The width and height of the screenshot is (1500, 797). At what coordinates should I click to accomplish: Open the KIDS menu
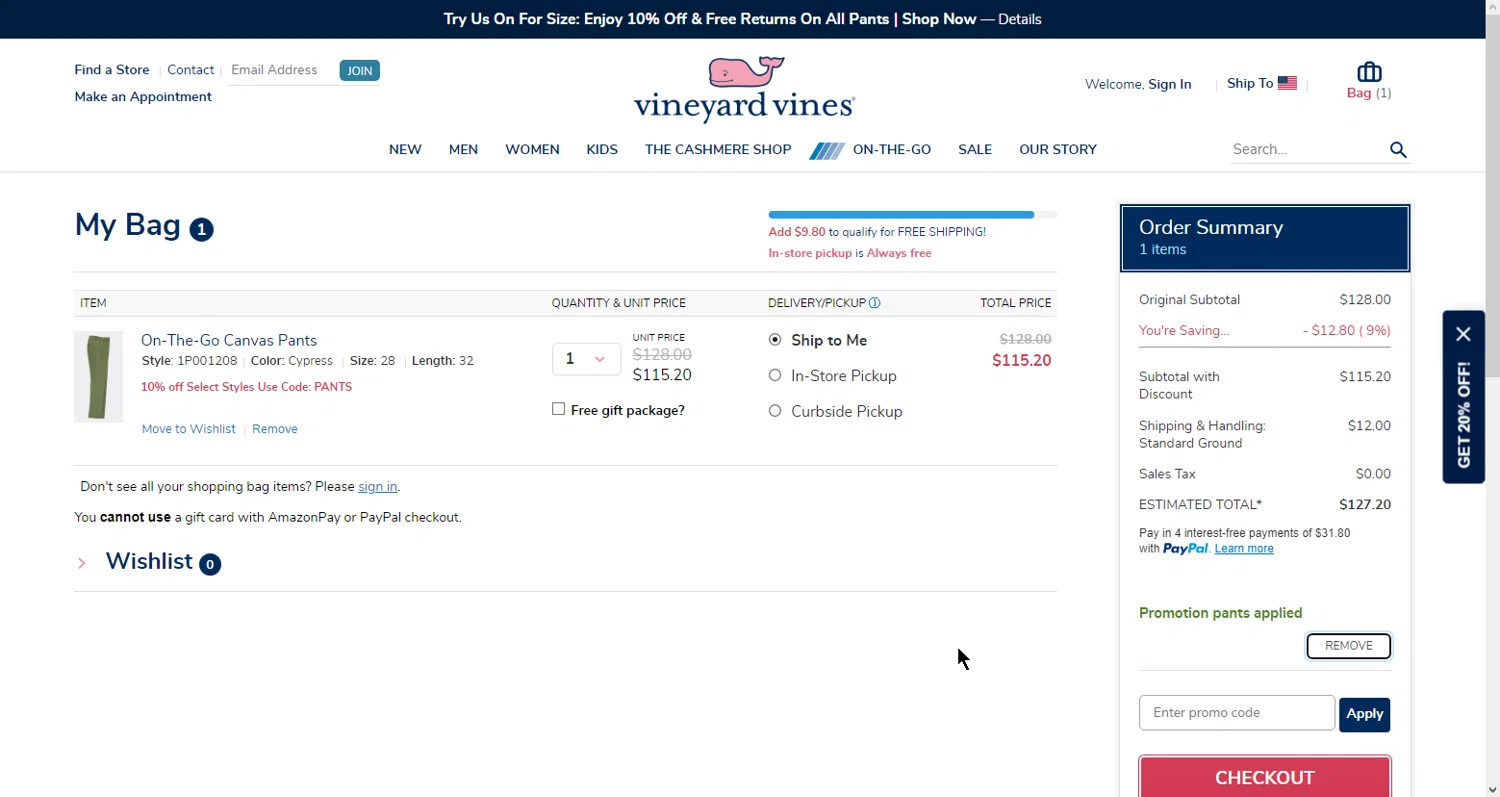pos(602,150)
